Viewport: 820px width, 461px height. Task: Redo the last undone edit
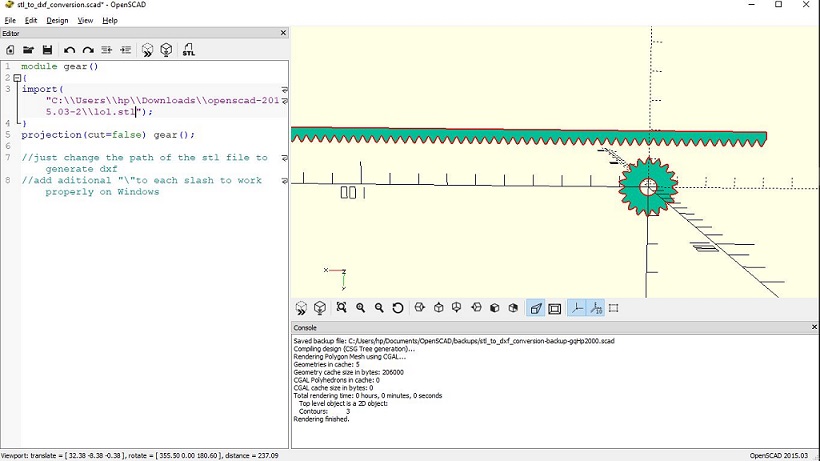88,50
